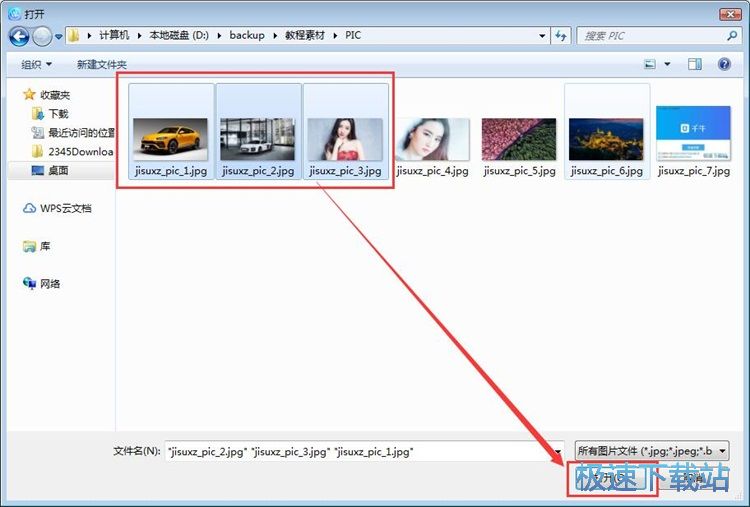Image resolution: width=750 pixels, height=507 pixels.
Task: Click the 网络 network icon
Action: pyautogui.click(x=29, y=284)
